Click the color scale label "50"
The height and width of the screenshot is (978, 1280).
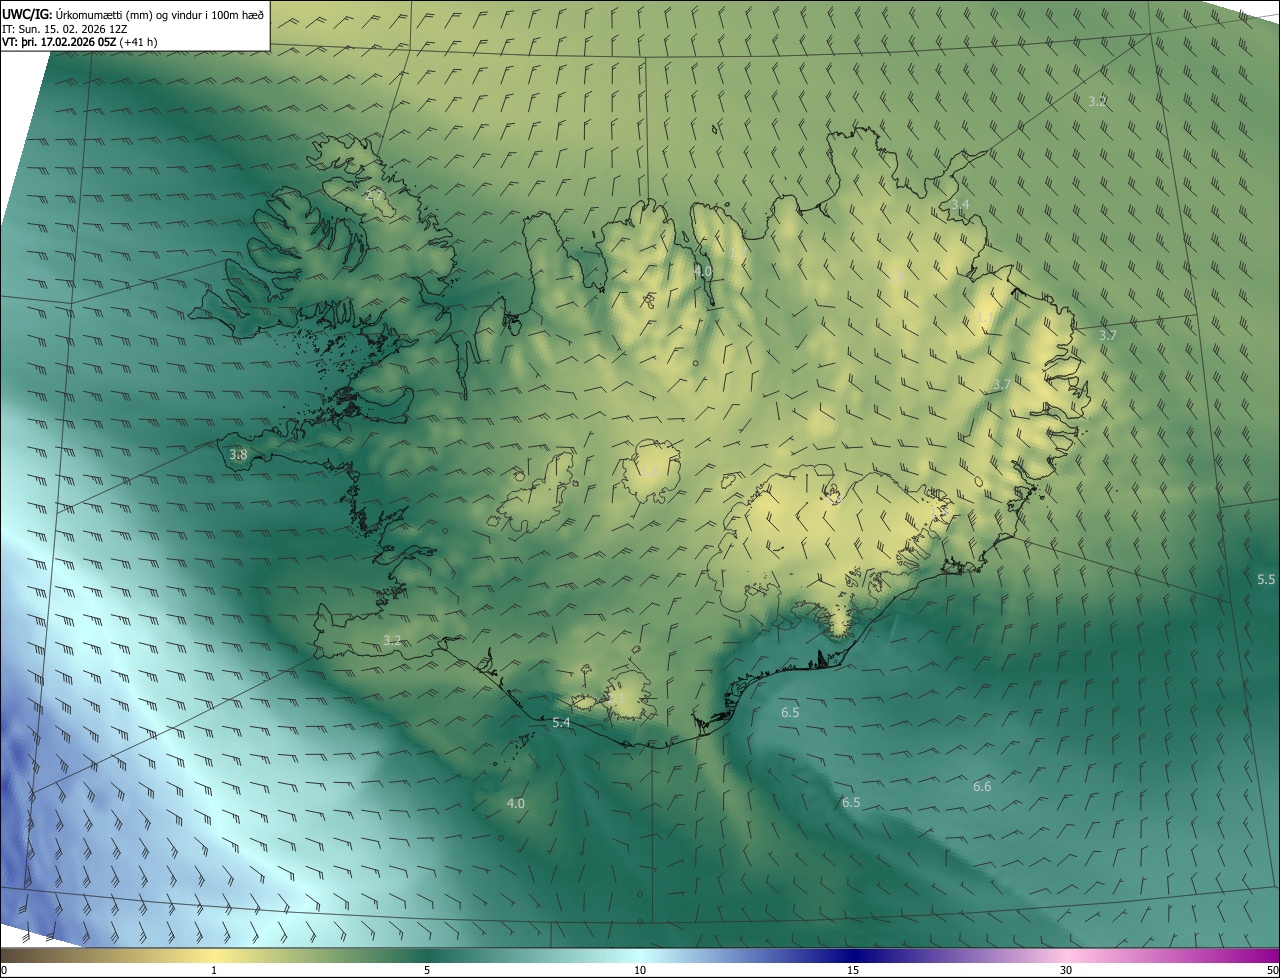click(1272, 970)
